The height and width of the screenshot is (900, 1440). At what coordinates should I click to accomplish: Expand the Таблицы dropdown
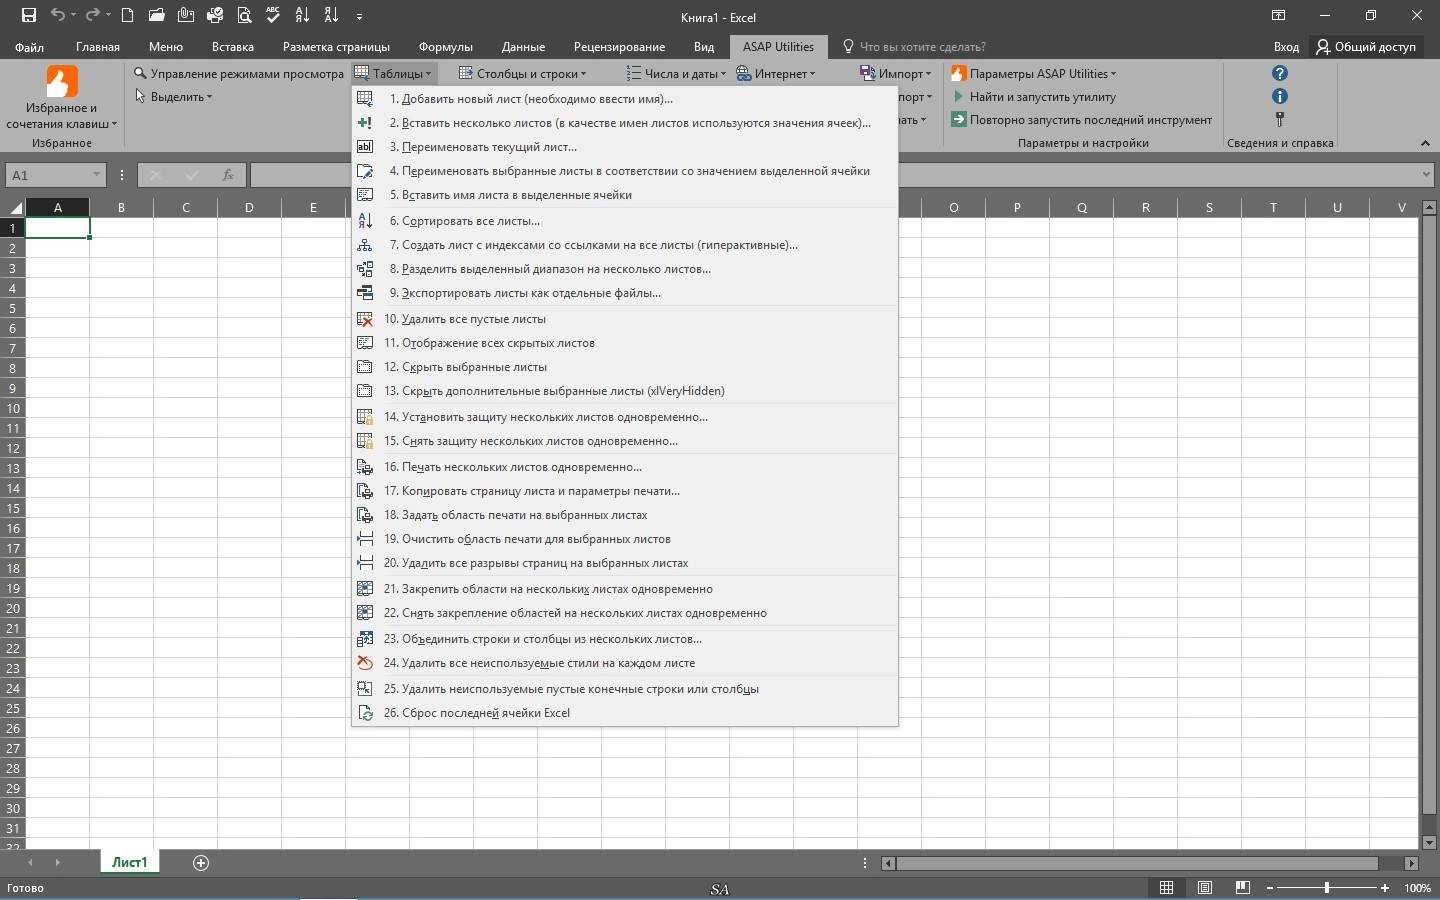393,73
